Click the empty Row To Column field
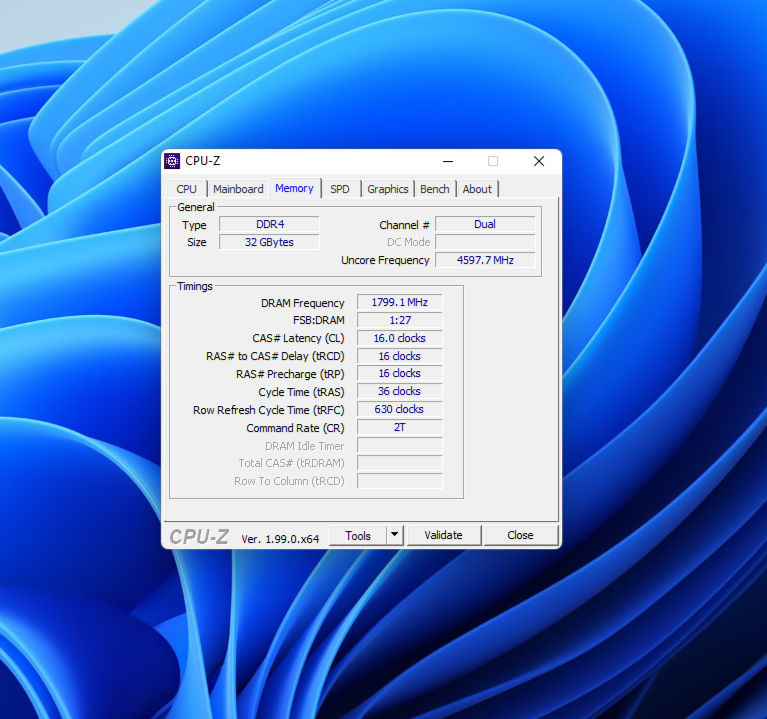This screenshot has height=719, width=767. coord(400,481)
